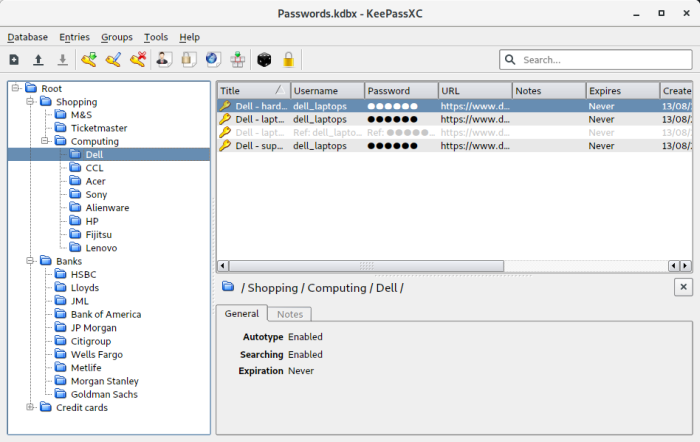The height and width of the screenshot is (442, 700).
Task: Select the Morgan Stanley group
Action: (104, 381)
